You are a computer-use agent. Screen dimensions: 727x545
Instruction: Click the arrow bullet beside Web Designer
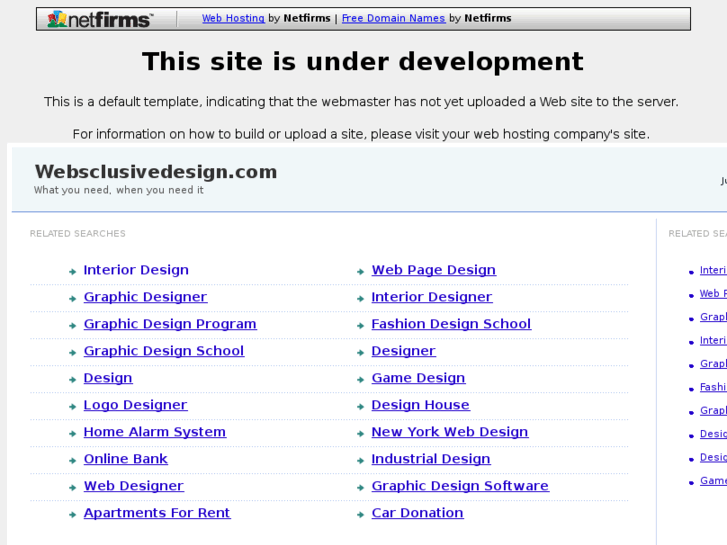[72, 487]
